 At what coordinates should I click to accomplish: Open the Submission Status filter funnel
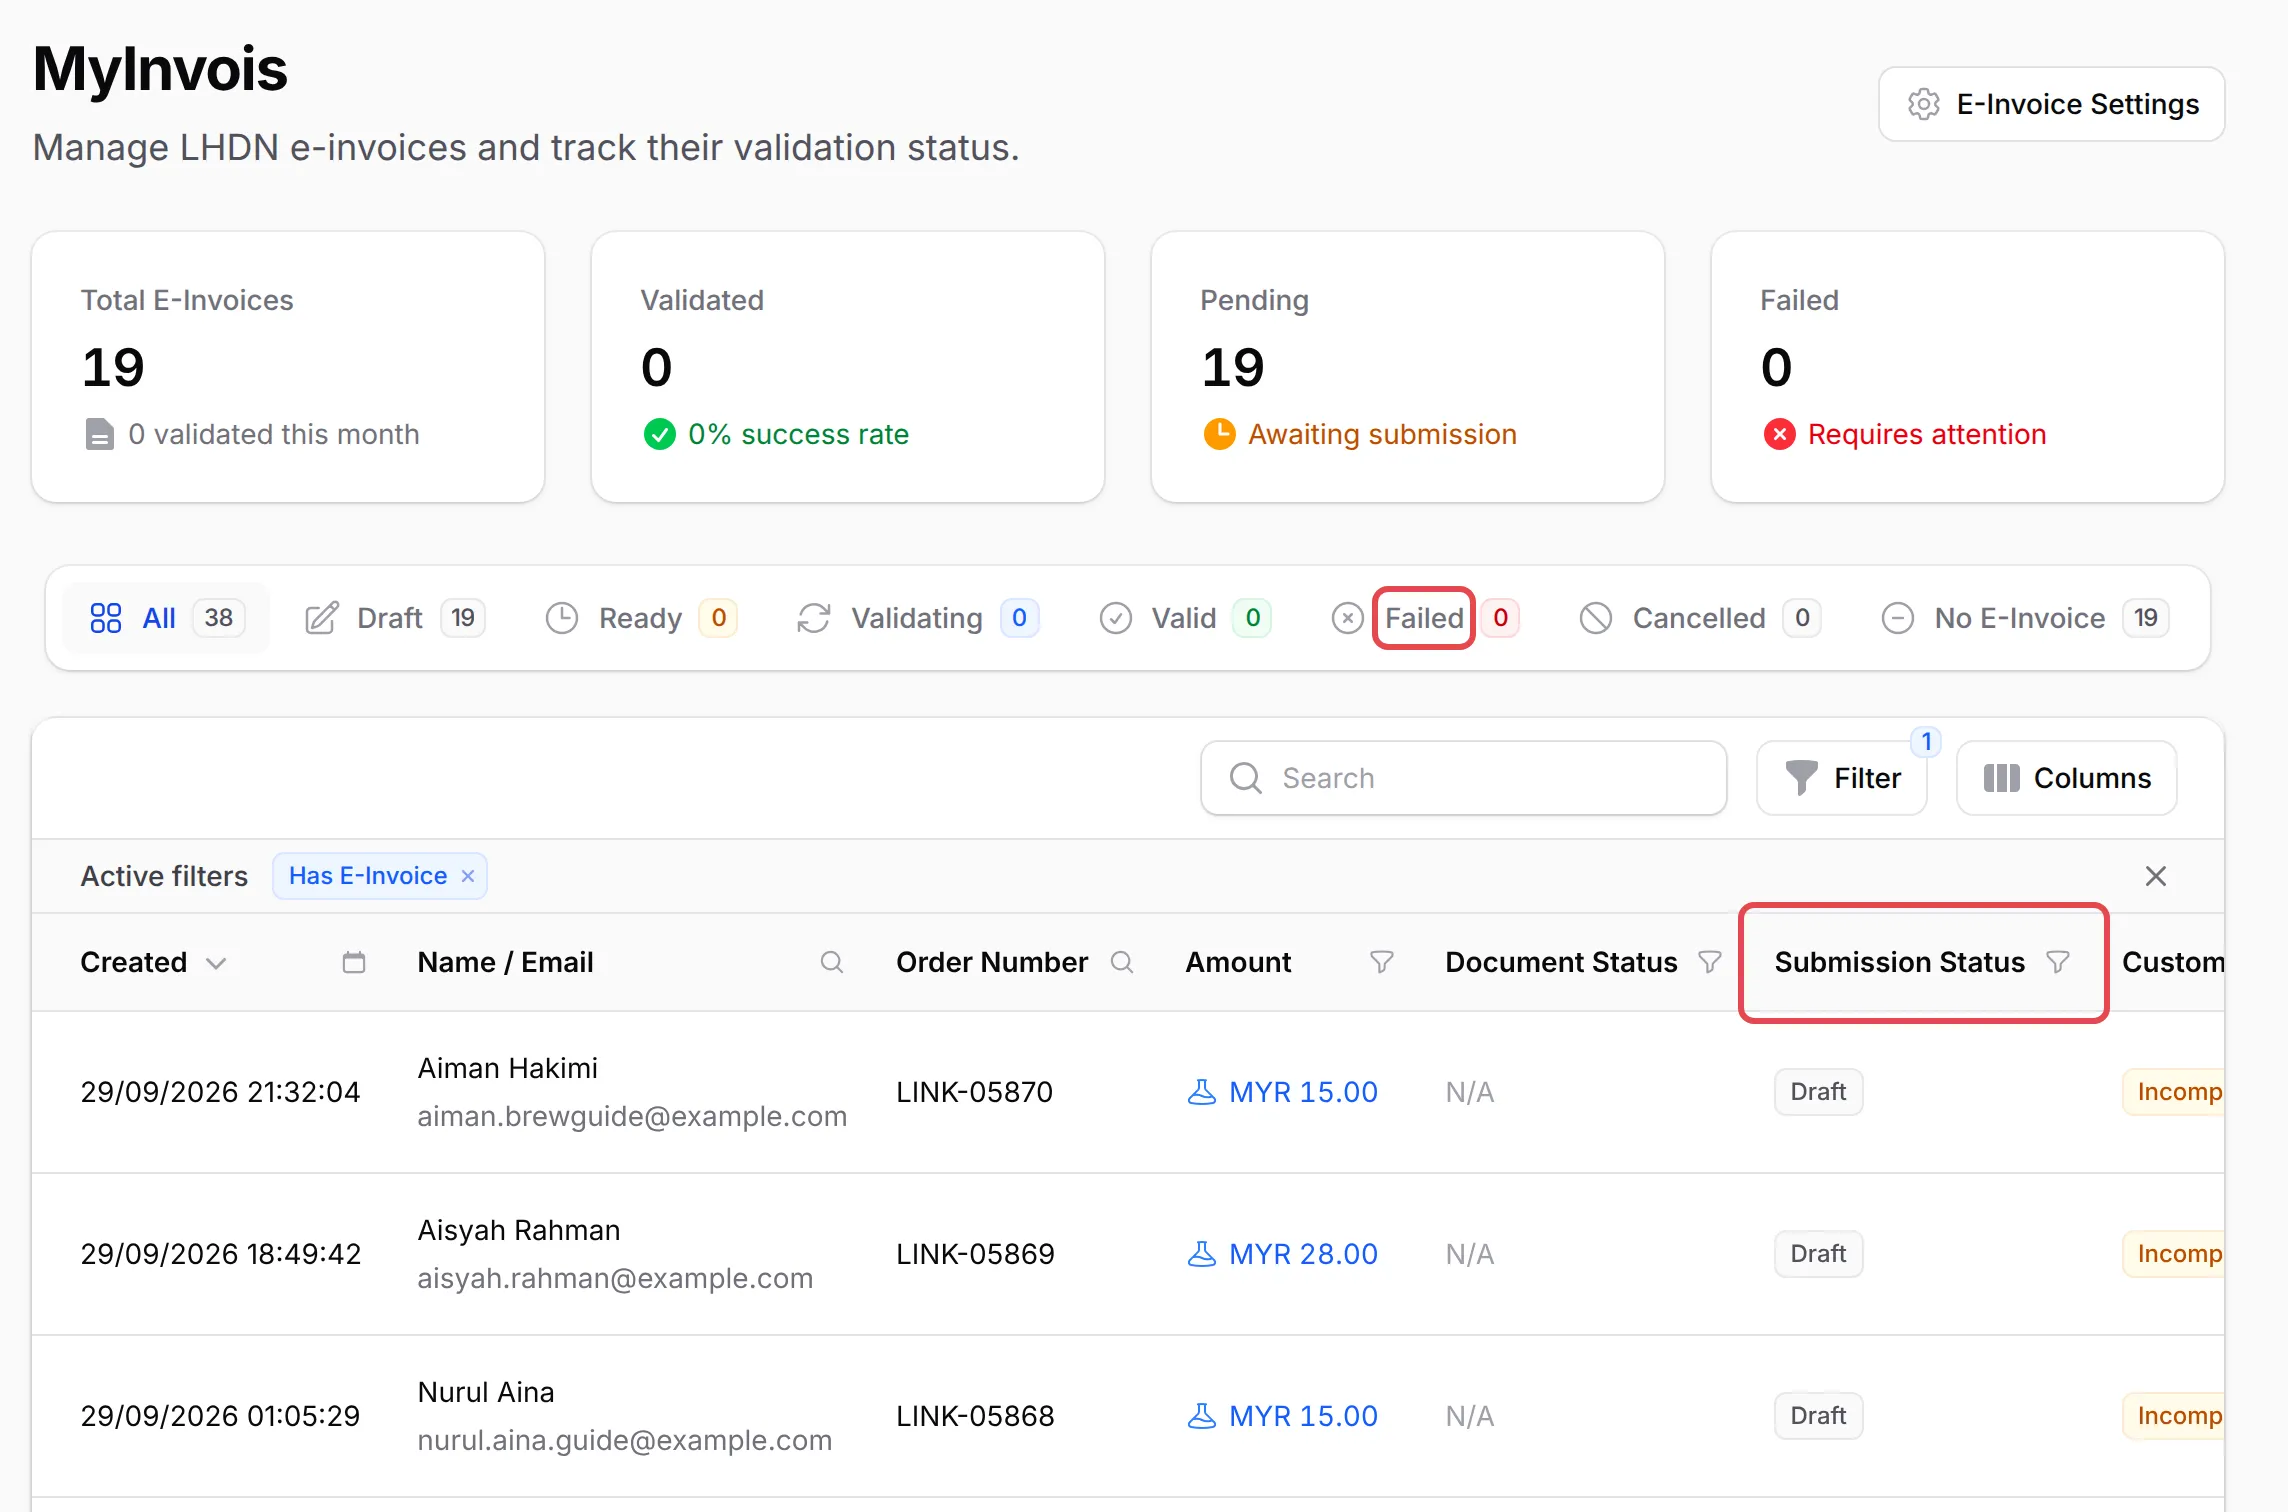[x=2058, y=962]
